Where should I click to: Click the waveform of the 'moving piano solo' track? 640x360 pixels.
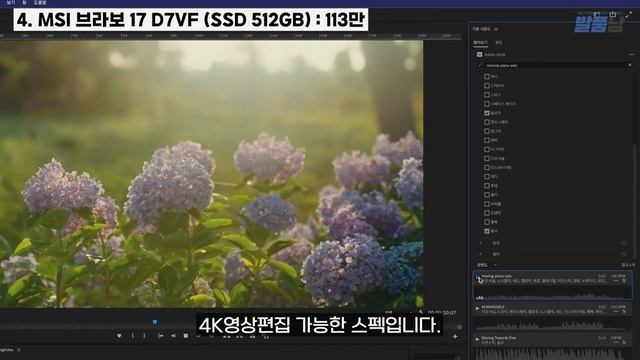[552, 293]
